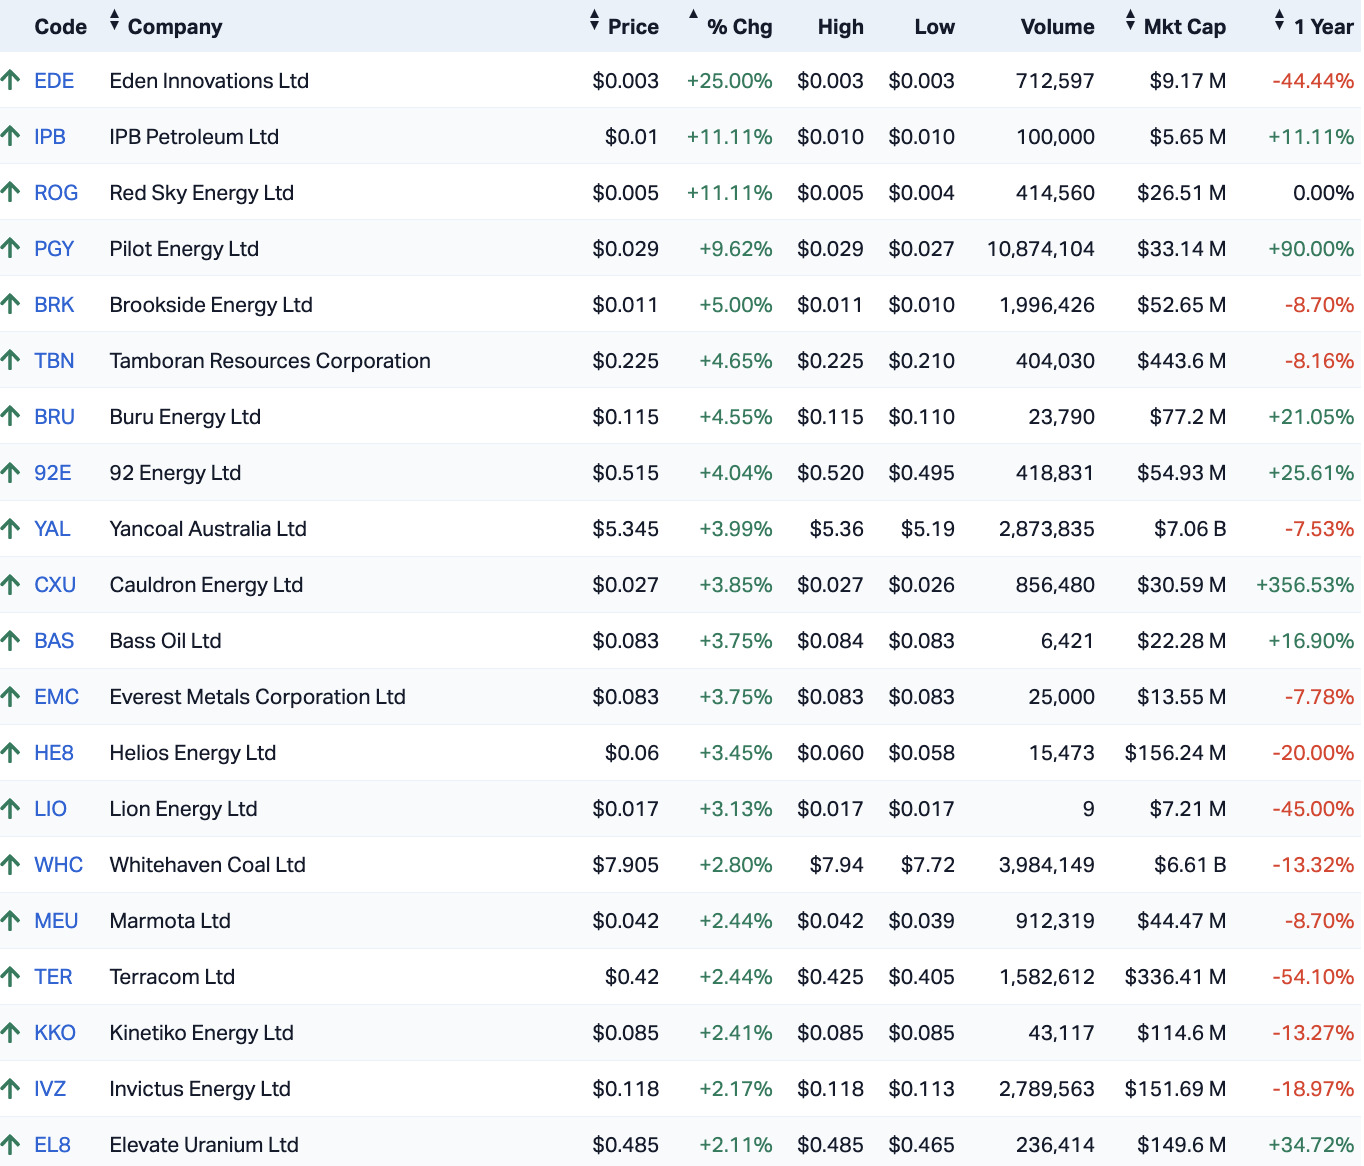This screenshot has width=1364, height=1166.
Task: Open the TER stock code link
Action: [x=53, y=977]
